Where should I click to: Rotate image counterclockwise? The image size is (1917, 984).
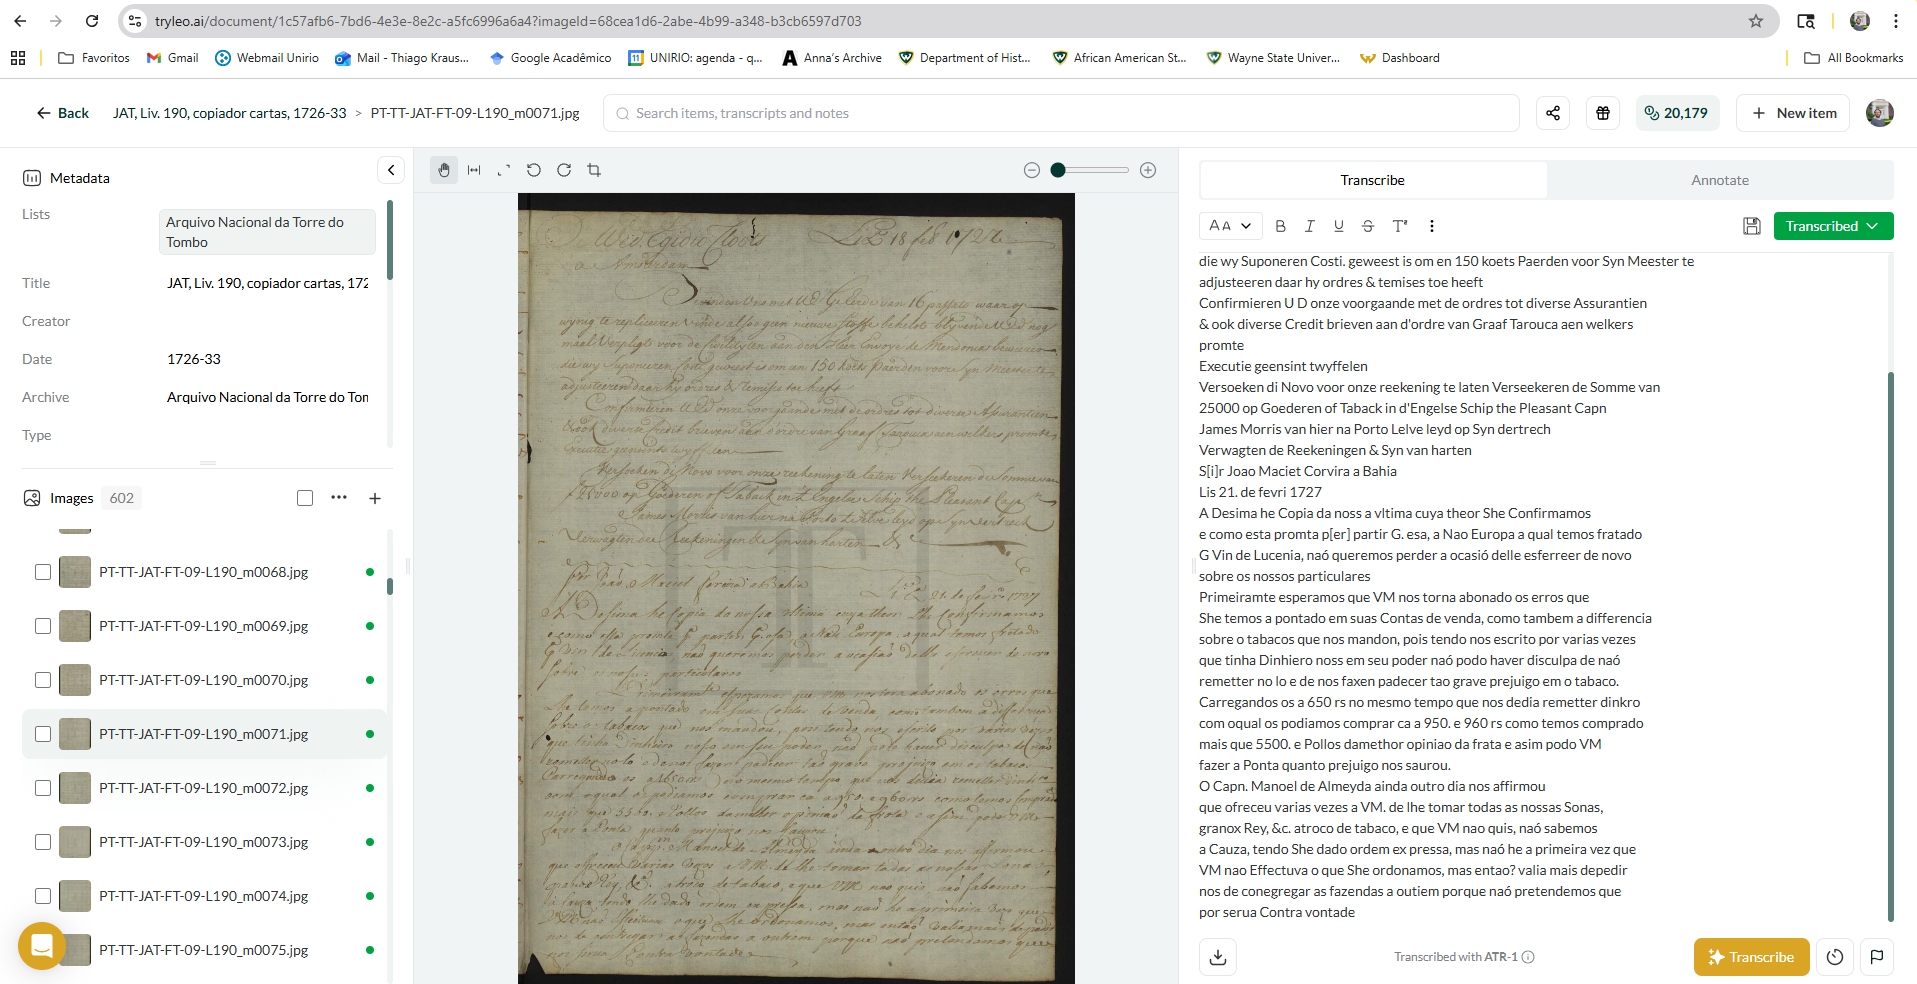(x=534, y=170)
